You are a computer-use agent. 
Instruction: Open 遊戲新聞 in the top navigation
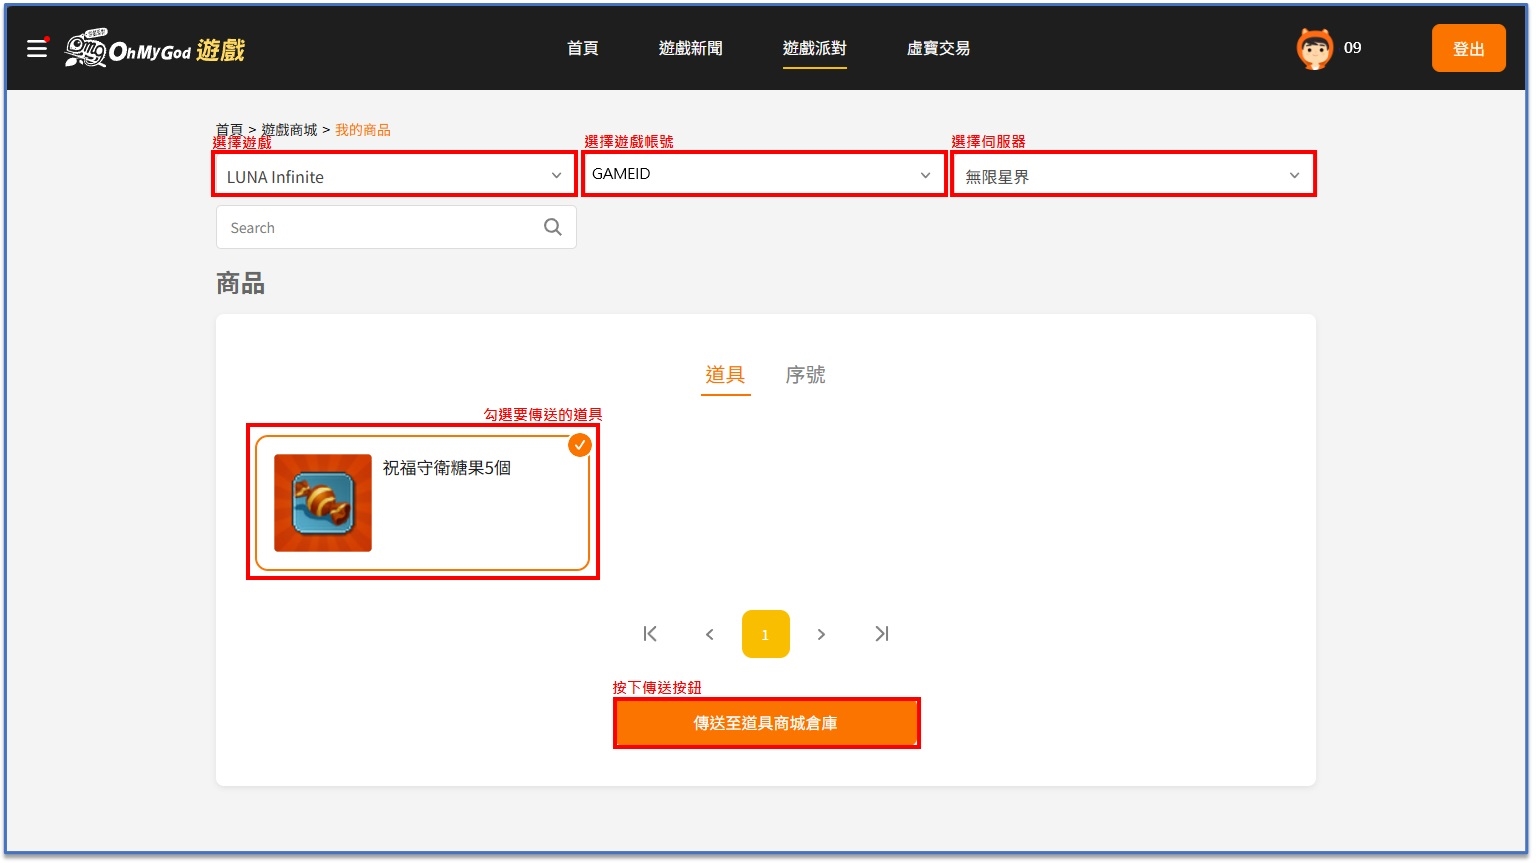[x=690, y=48]
